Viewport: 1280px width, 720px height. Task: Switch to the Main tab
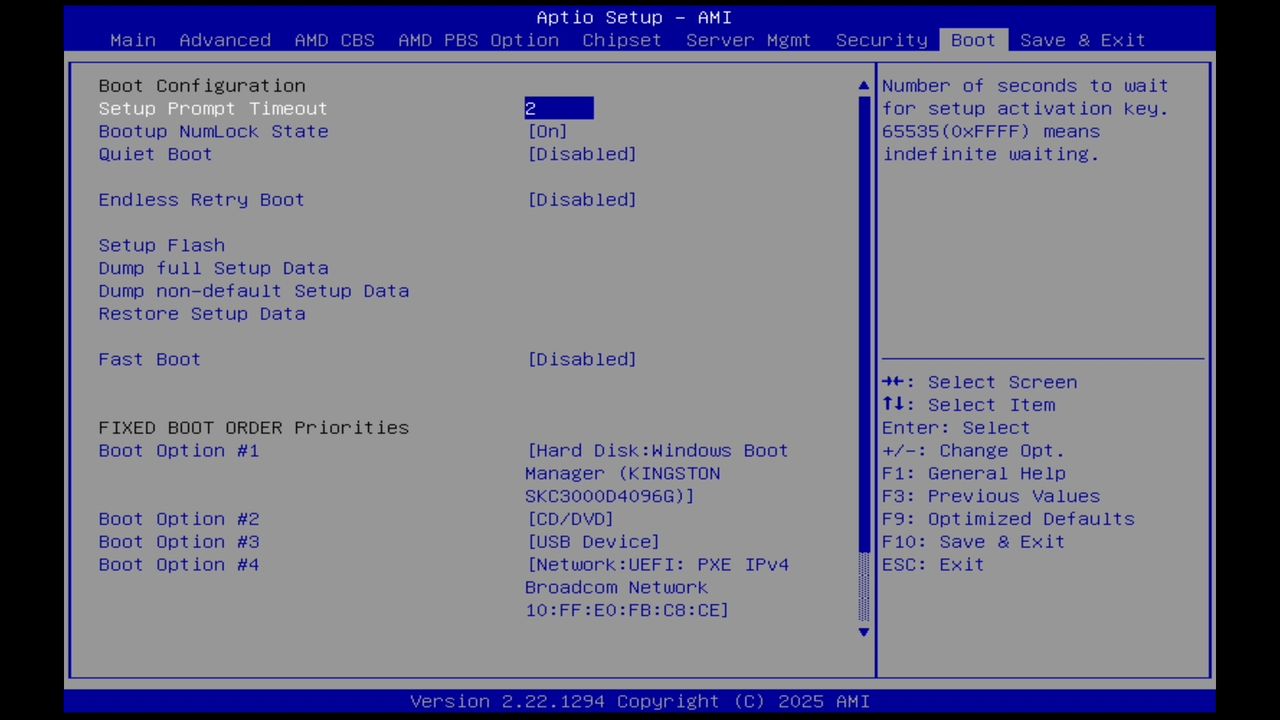pyautogui.click(x=132, y=40)
